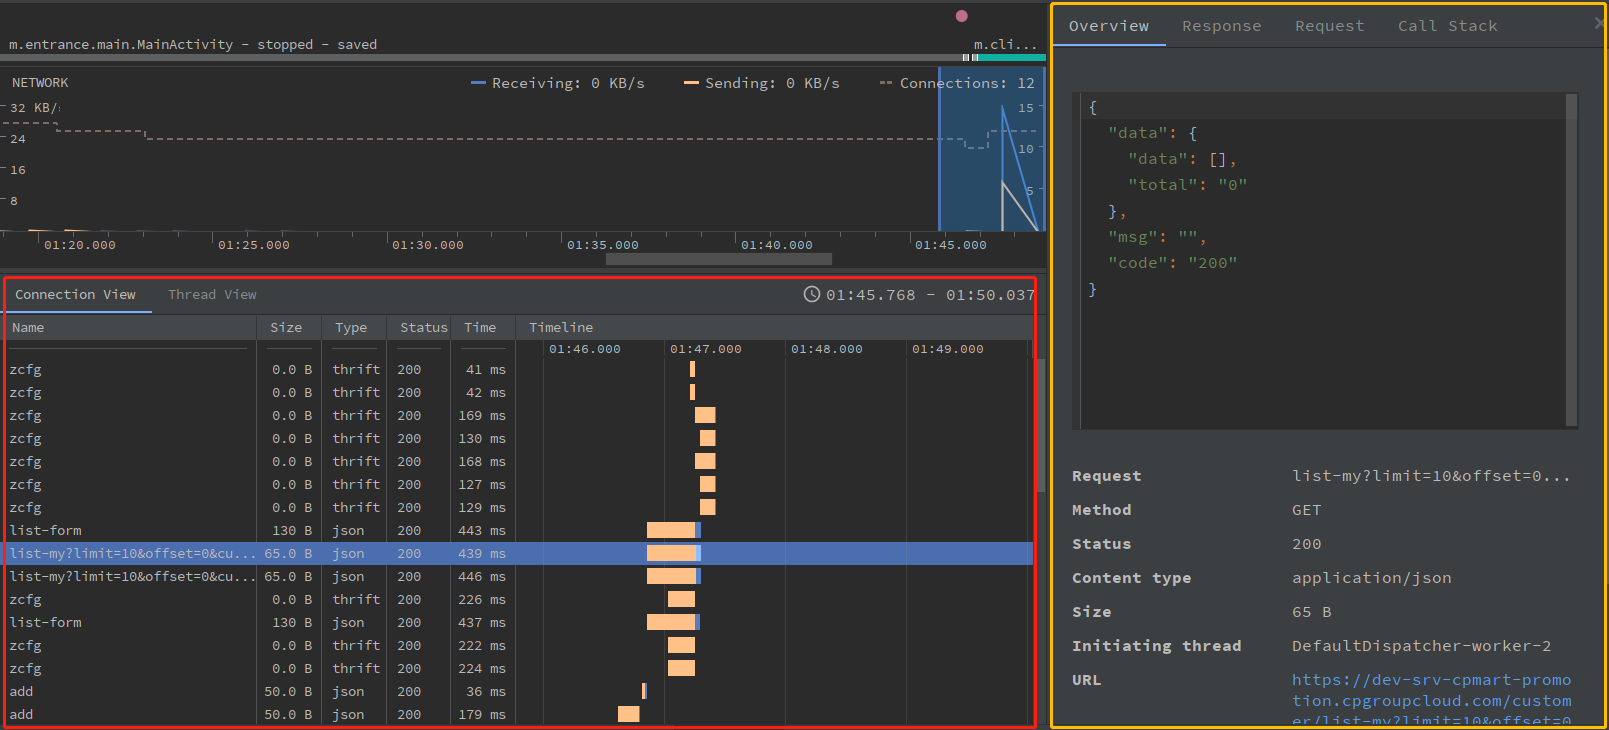Open the Call Stack tab

coord(1447,26)
